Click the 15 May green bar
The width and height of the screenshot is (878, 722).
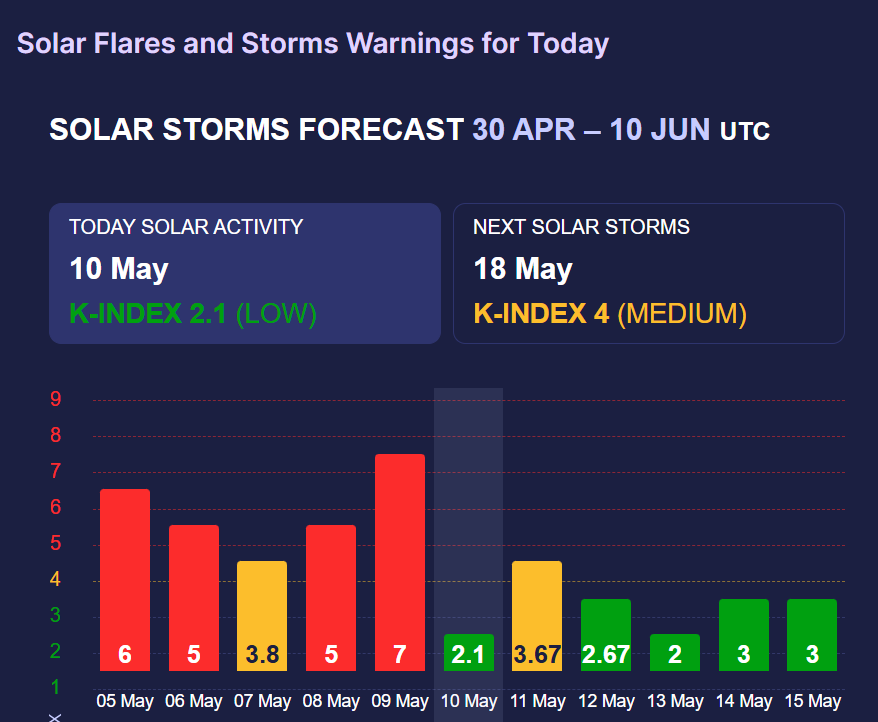coord(812,634)
